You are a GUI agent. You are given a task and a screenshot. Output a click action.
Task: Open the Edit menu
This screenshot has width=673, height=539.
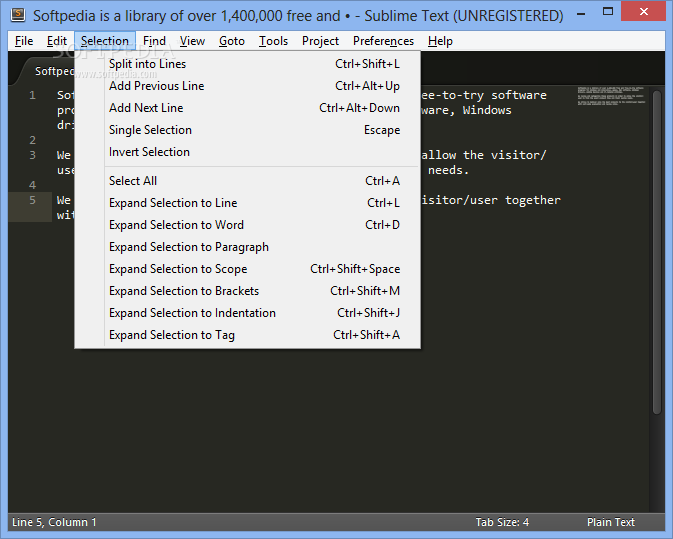coord(57,41)
